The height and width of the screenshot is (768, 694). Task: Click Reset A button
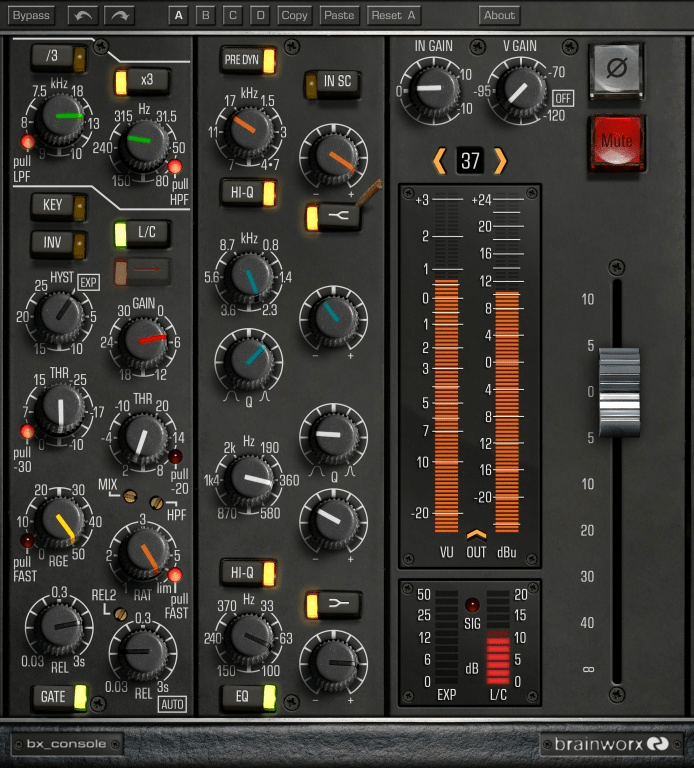pos(393,15)
